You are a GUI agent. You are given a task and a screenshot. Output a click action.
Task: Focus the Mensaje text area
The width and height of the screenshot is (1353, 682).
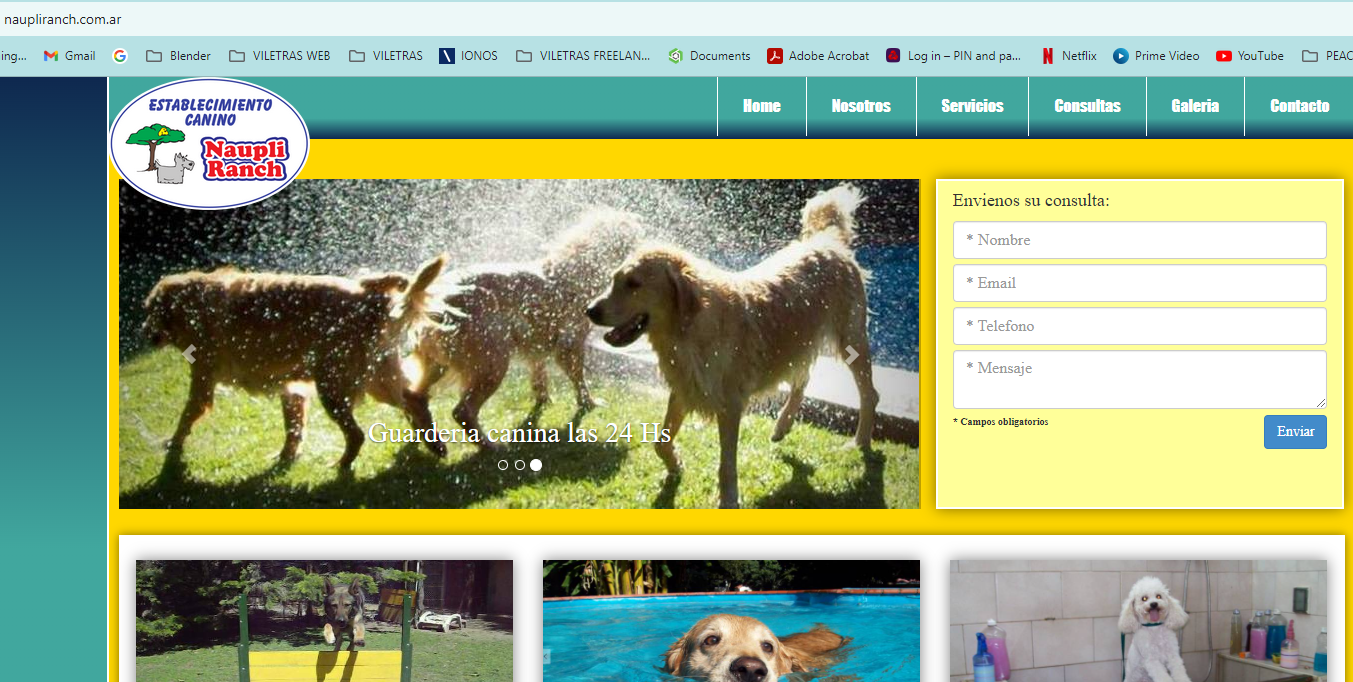[x=1140, y=379]
